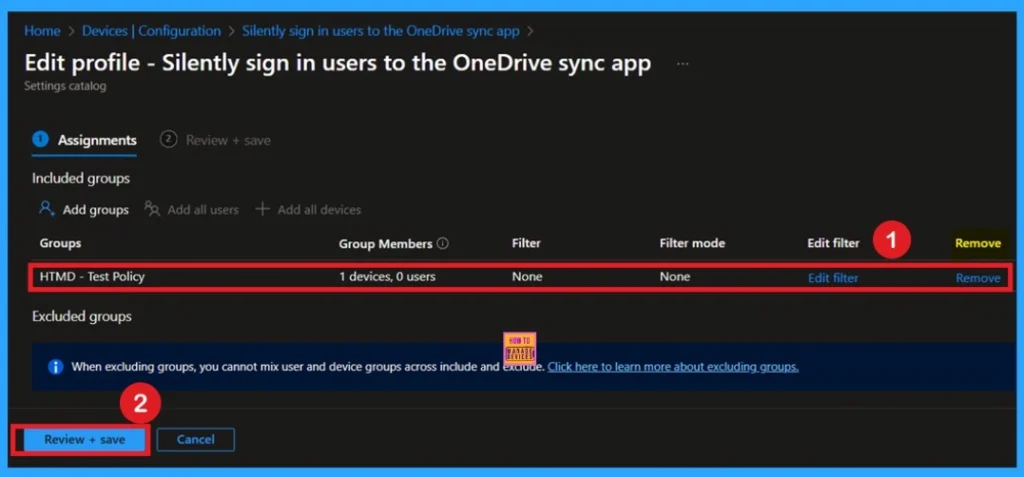
Task: Click the Edit filter column header
Action: [x=833, y=243]
